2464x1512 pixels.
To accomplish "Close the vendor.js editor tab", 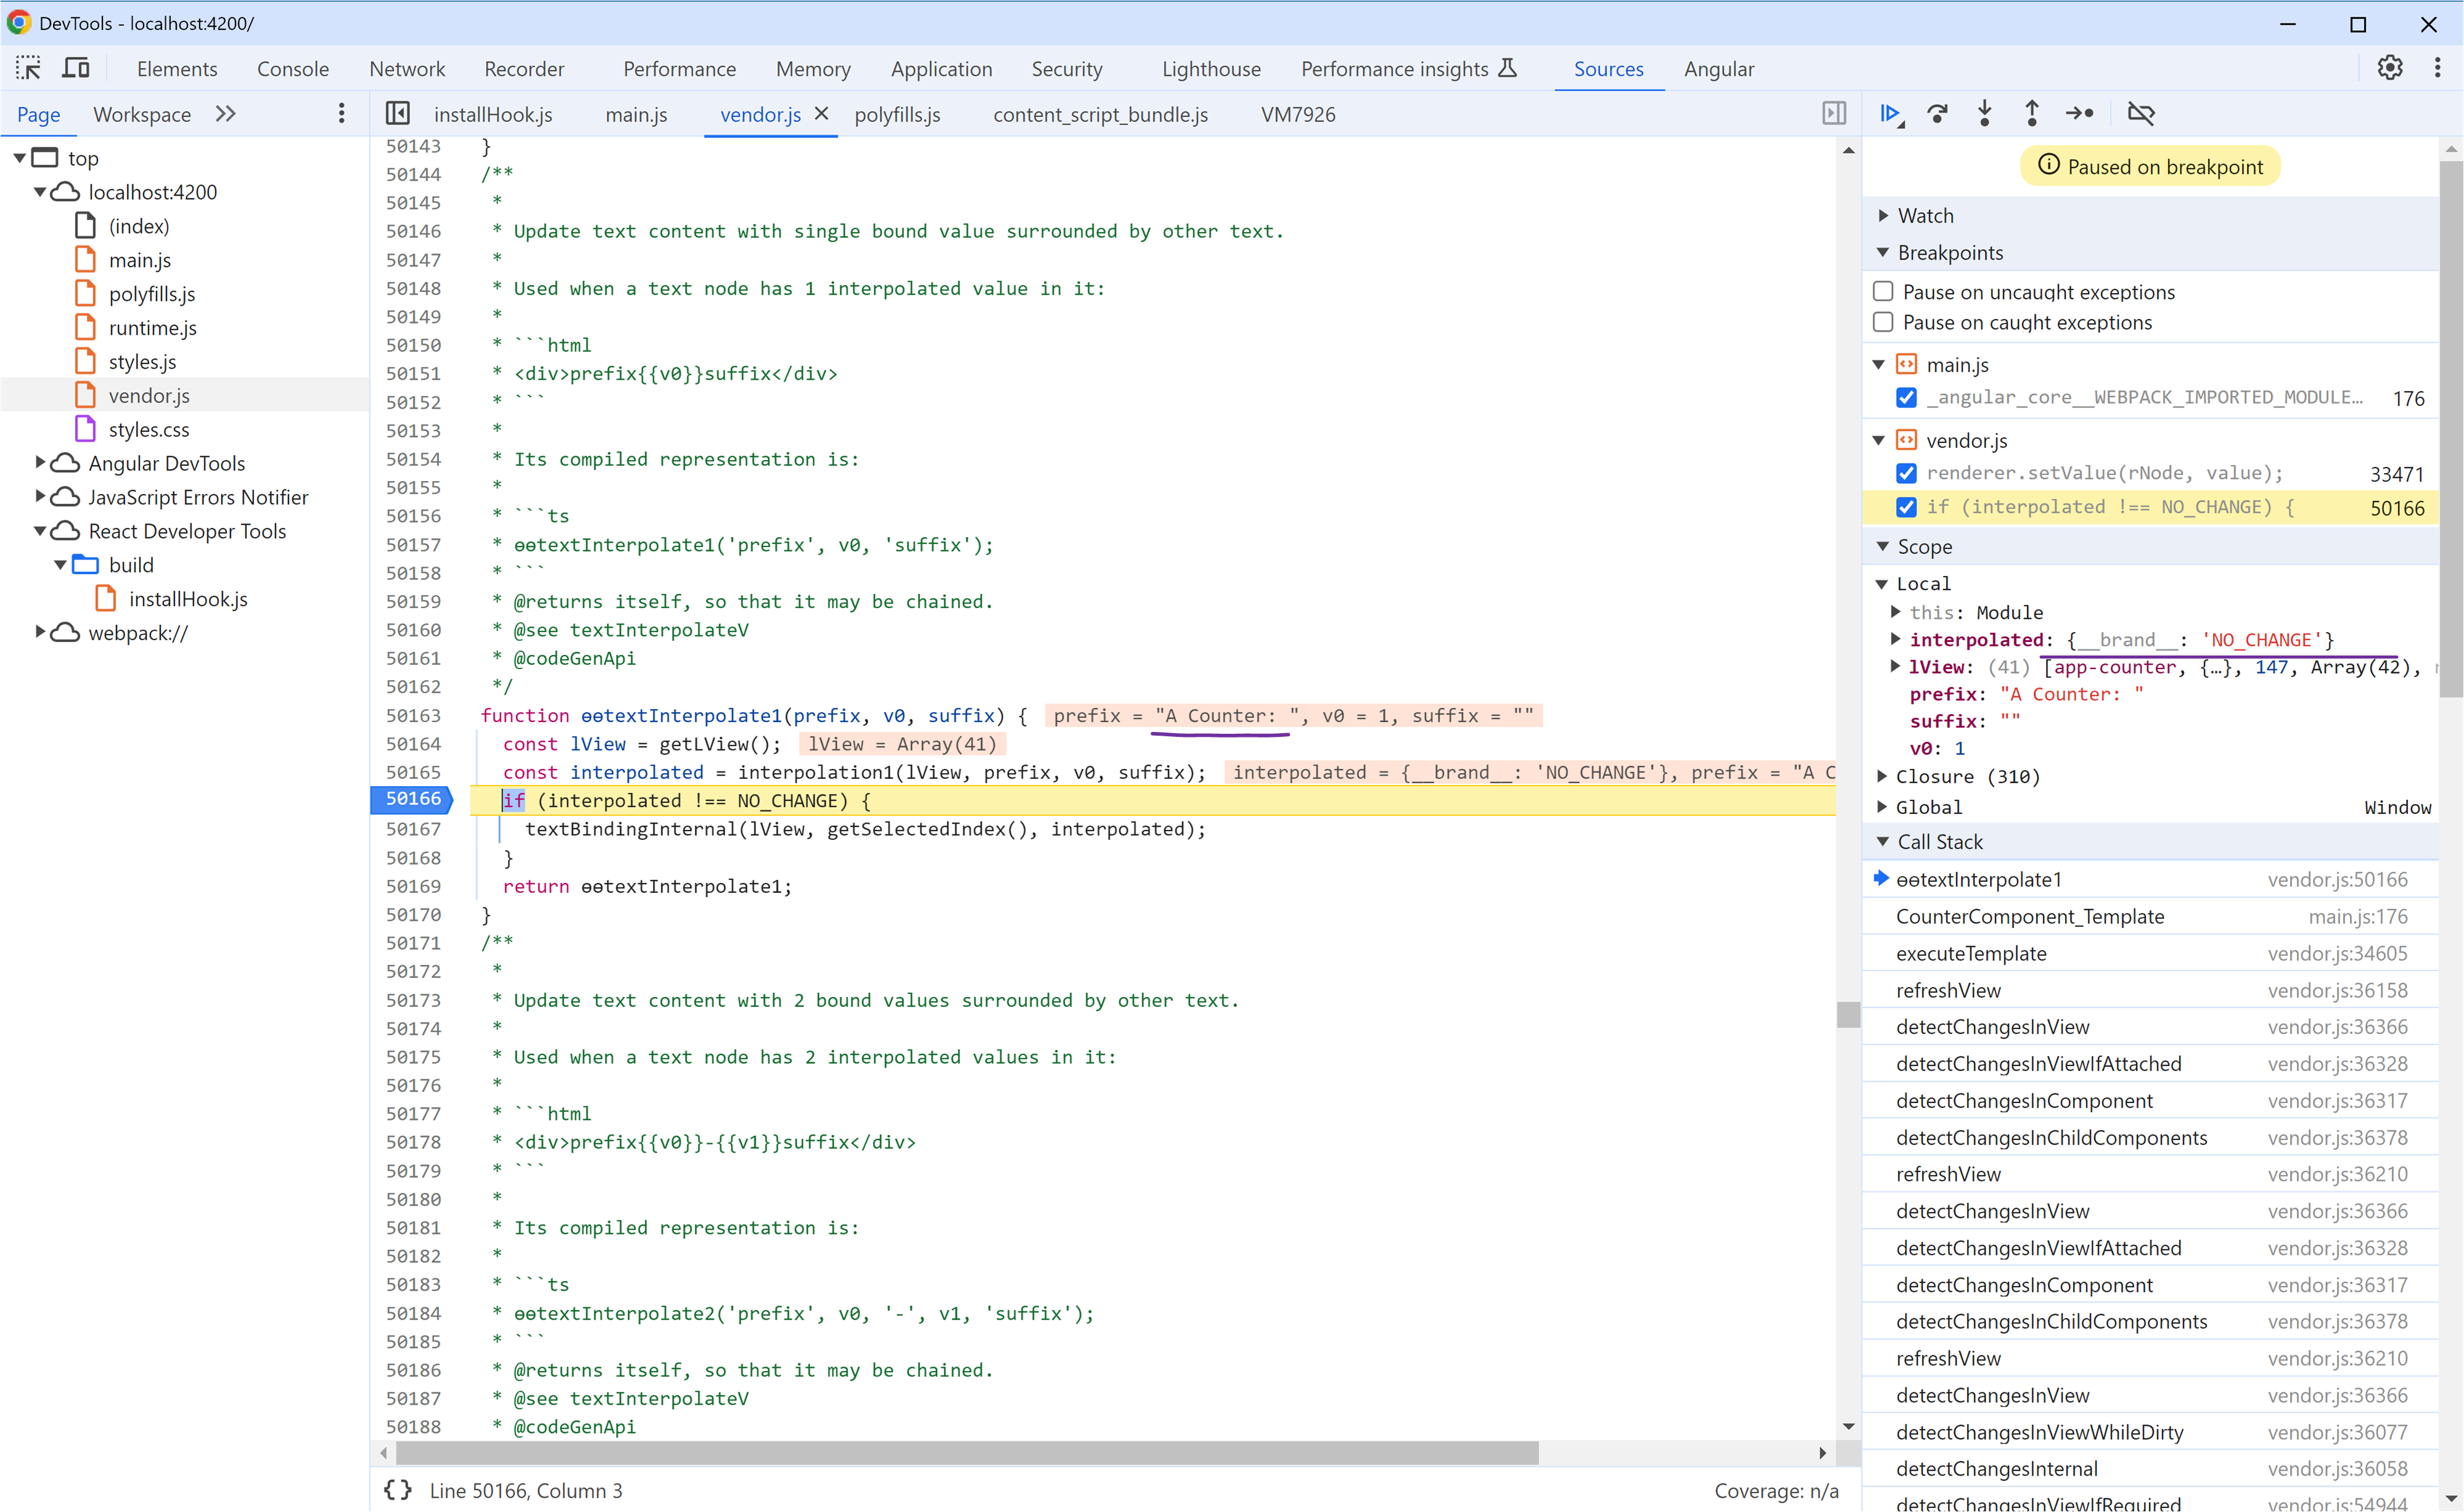I will [821, 114].
